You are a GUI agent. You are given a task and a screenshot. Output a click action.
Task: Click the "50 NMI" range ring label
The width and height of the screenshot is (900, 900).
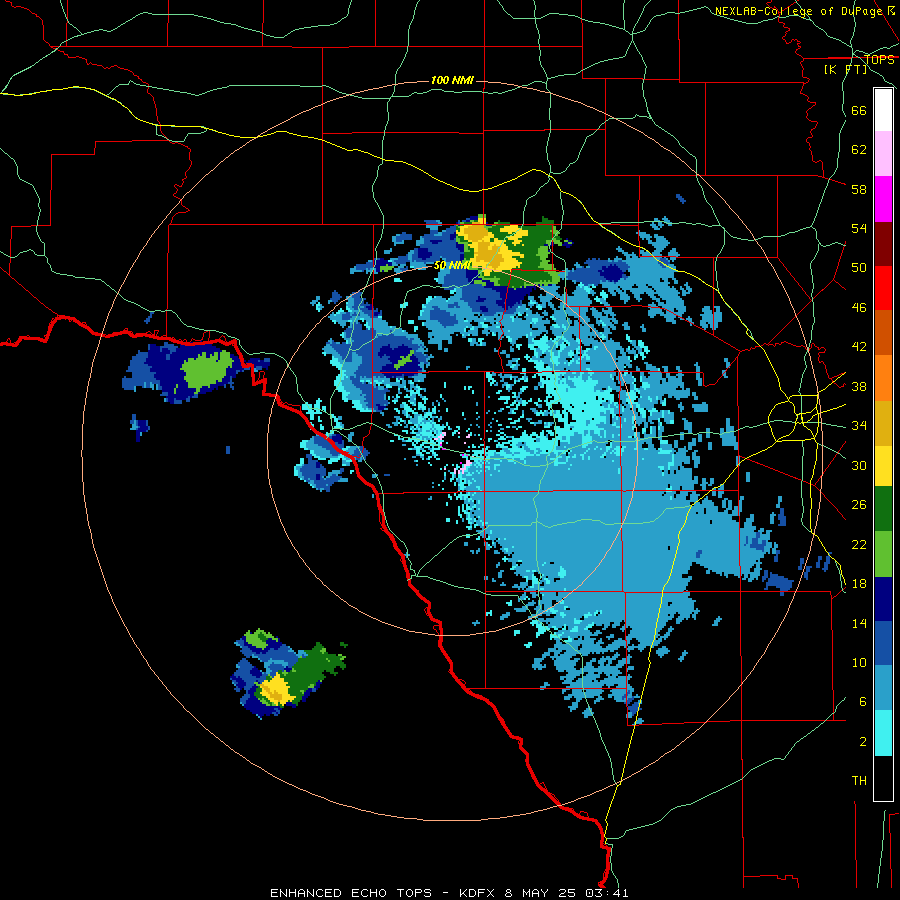(452, 265)
